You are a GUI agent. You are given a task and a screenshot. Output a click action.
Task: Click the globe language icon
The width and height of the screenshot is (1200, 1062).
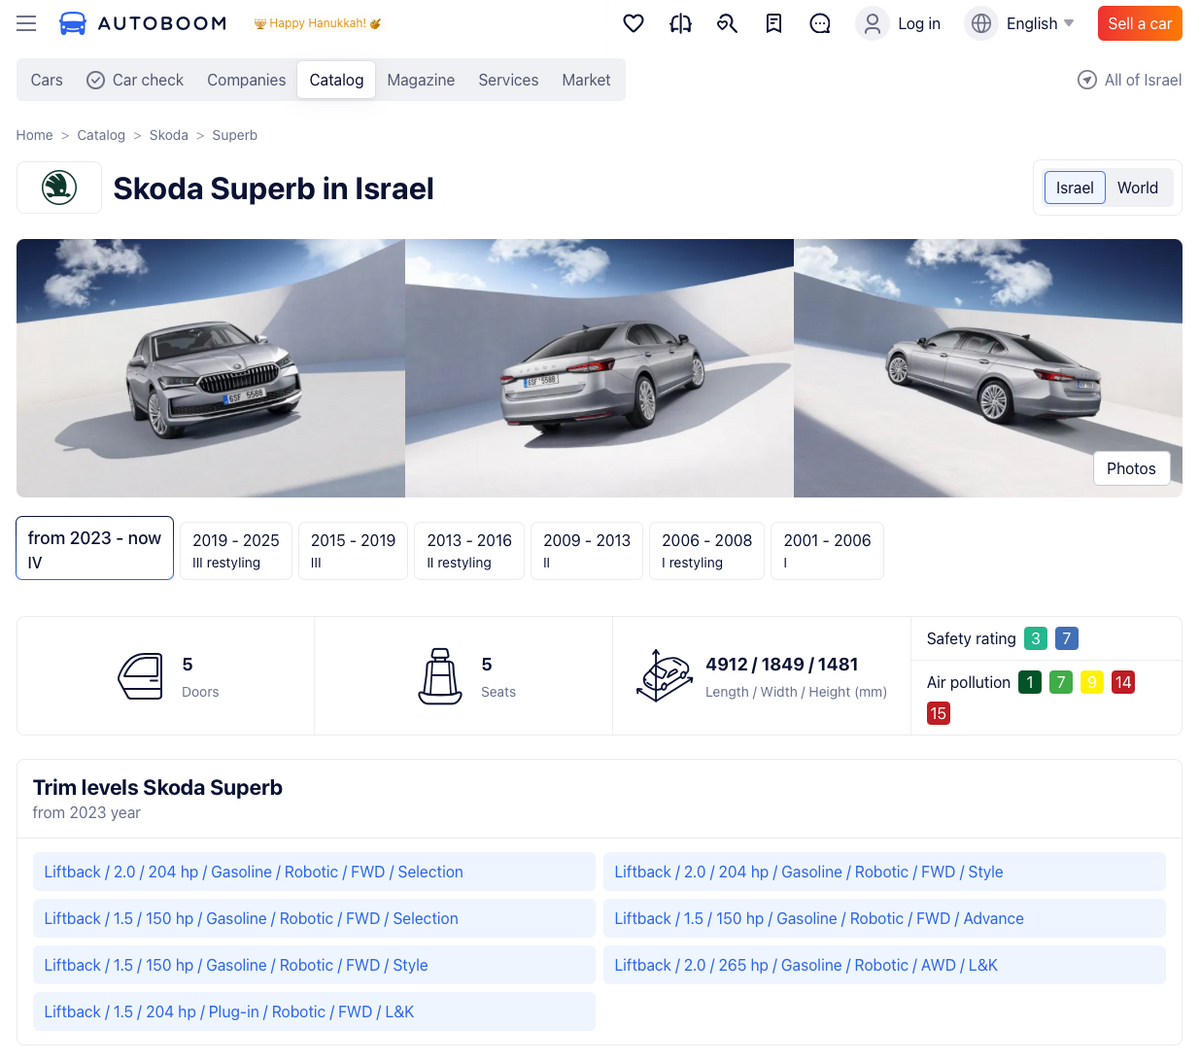click(x=981, y=23)
